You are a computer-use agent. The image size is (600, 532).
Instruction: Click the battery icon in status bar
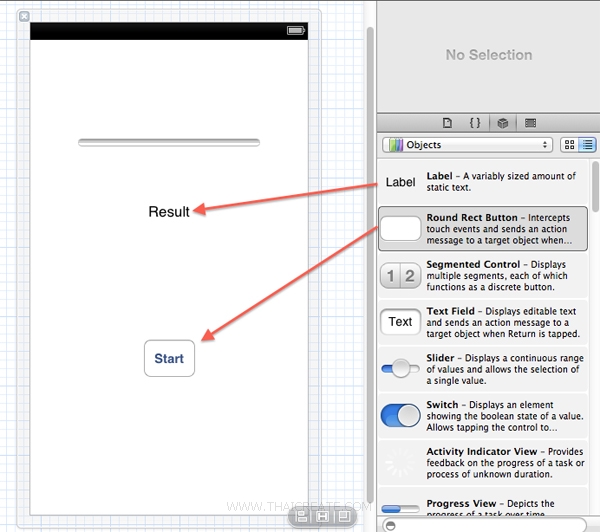point(296,30)
